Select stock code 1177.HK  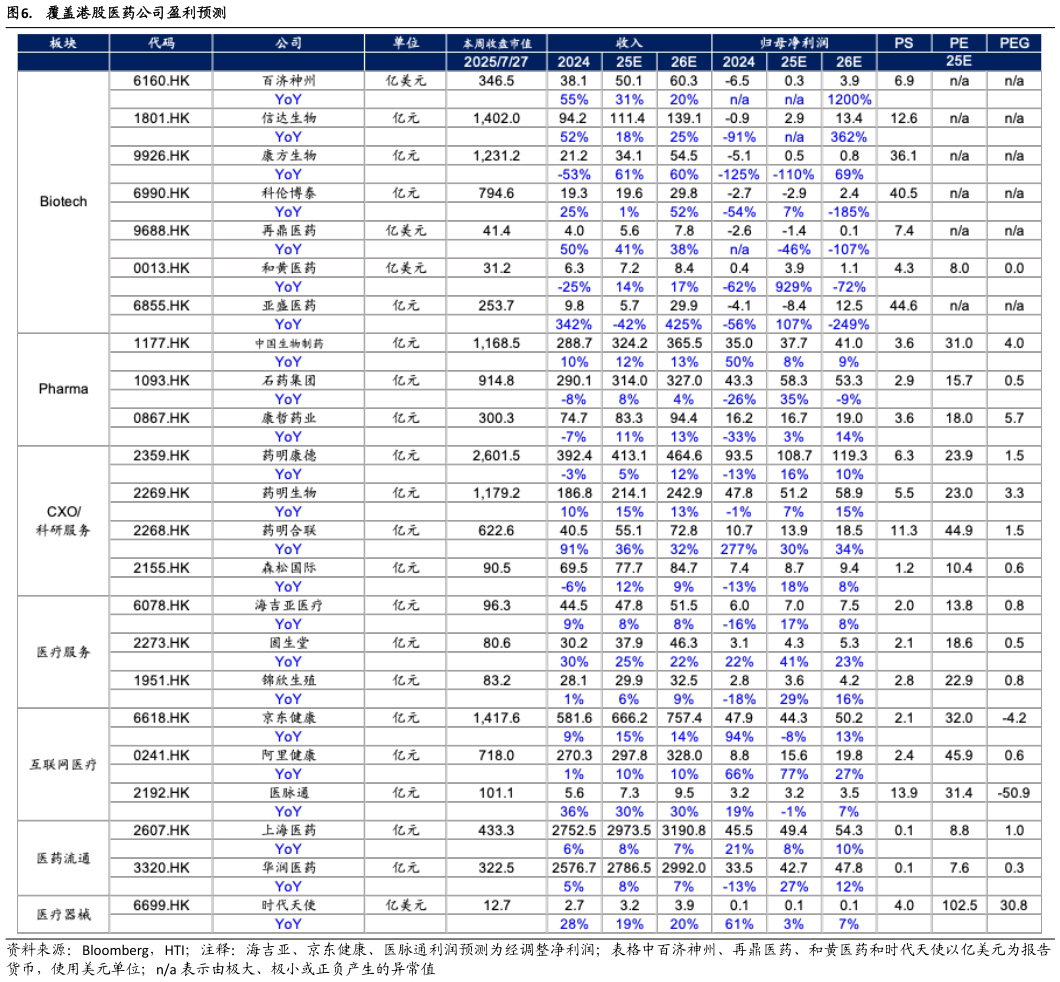(161, 343)
